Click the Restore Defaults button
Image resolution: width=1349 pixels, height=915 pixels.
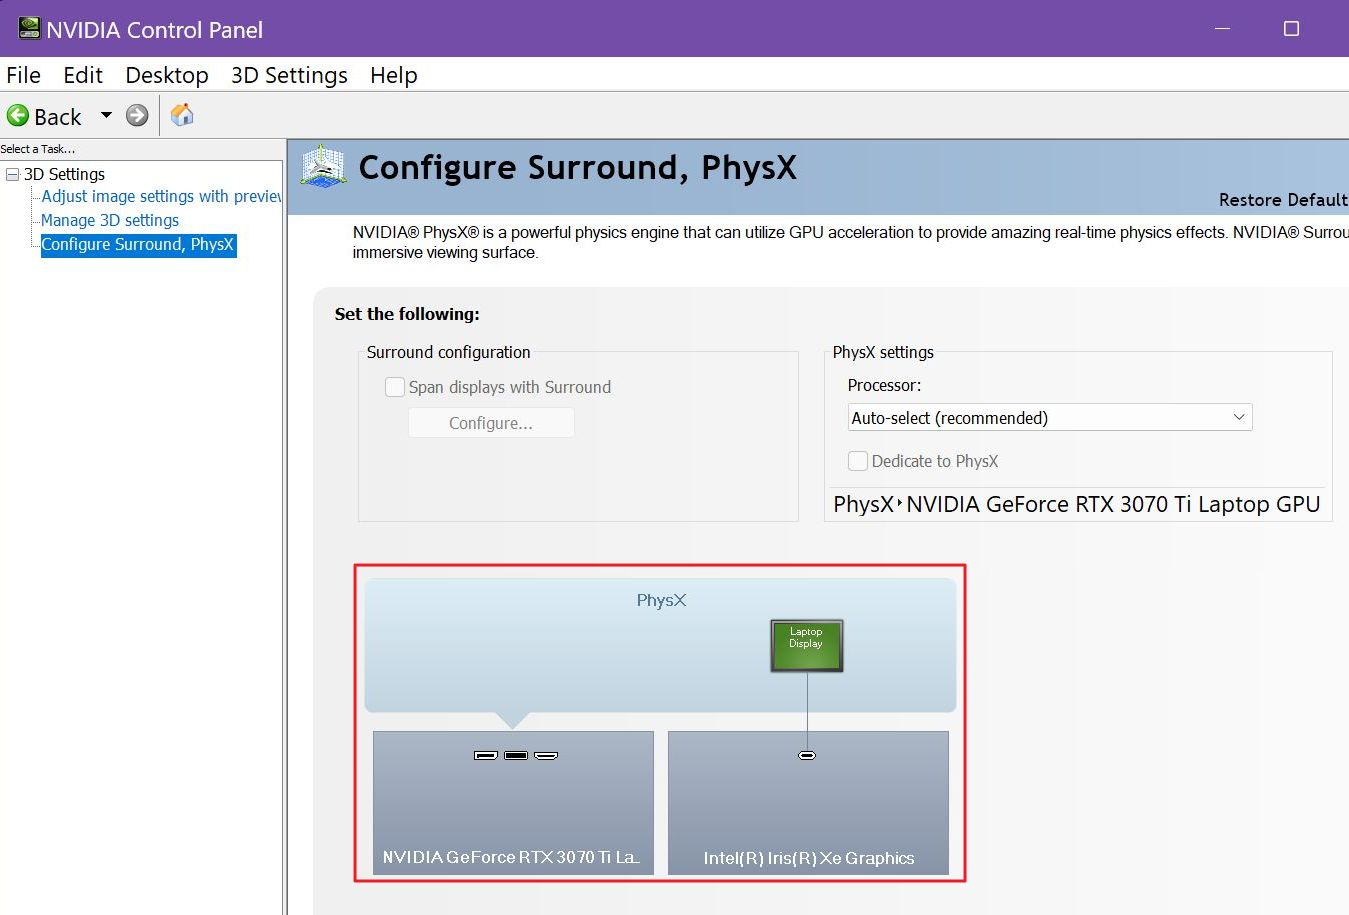(x=1283, y=200)
